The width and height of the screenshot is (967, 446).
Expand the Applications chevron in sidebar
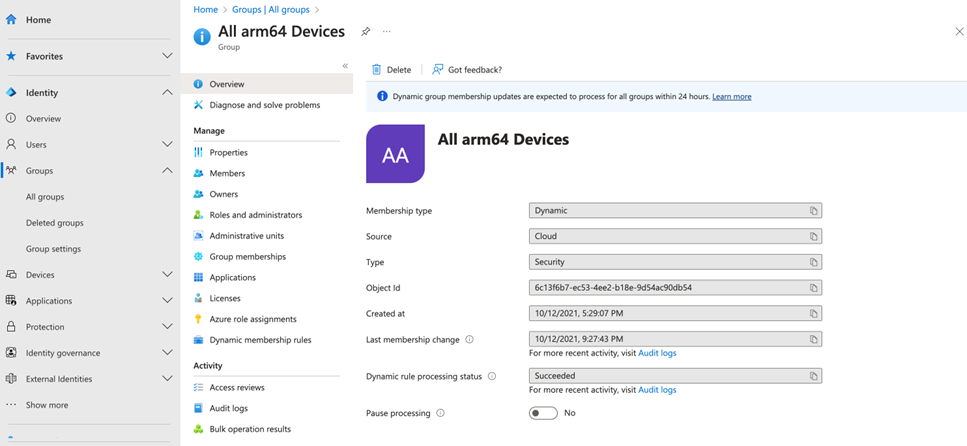tap(167, 300)
